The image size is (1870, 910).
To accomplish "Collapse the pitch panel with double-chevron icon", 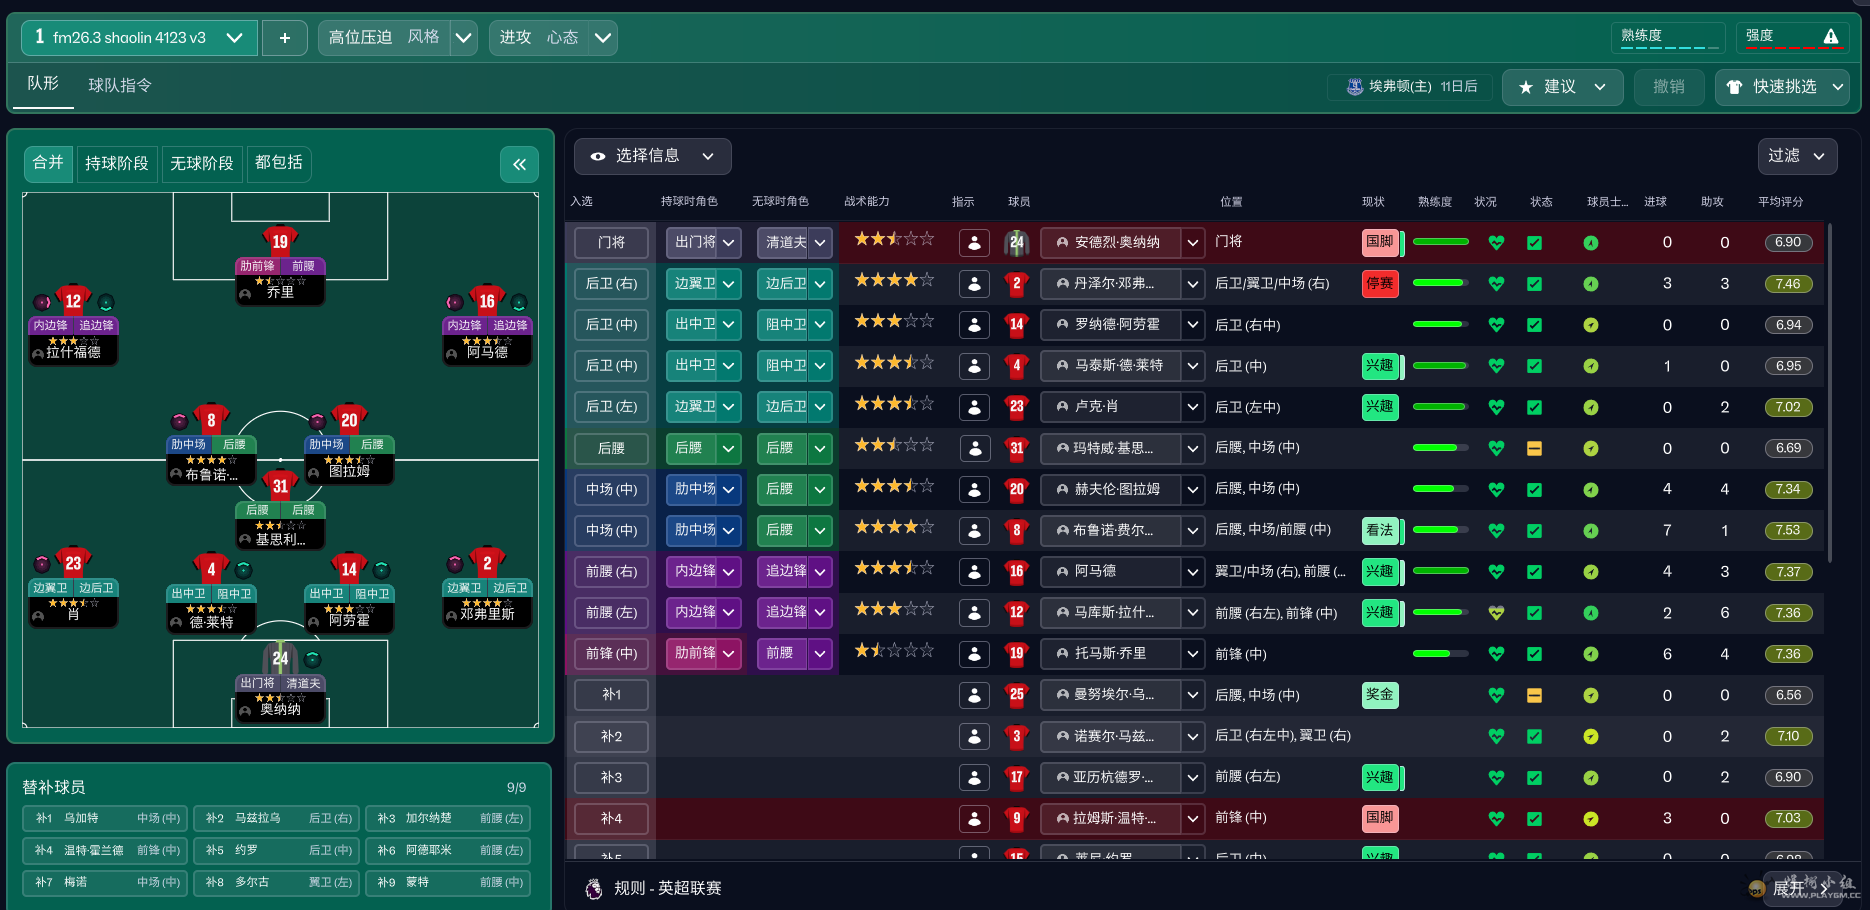I will click(519, 165).
